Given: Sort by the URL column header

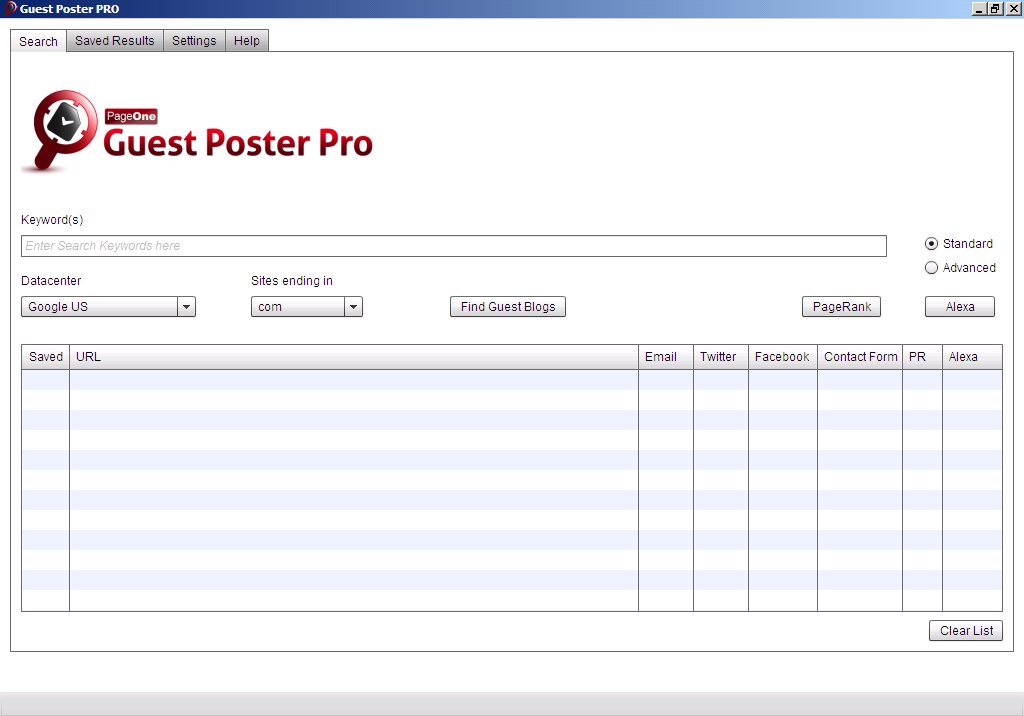Looking at the screenshot, I should (x=353, y=357).
